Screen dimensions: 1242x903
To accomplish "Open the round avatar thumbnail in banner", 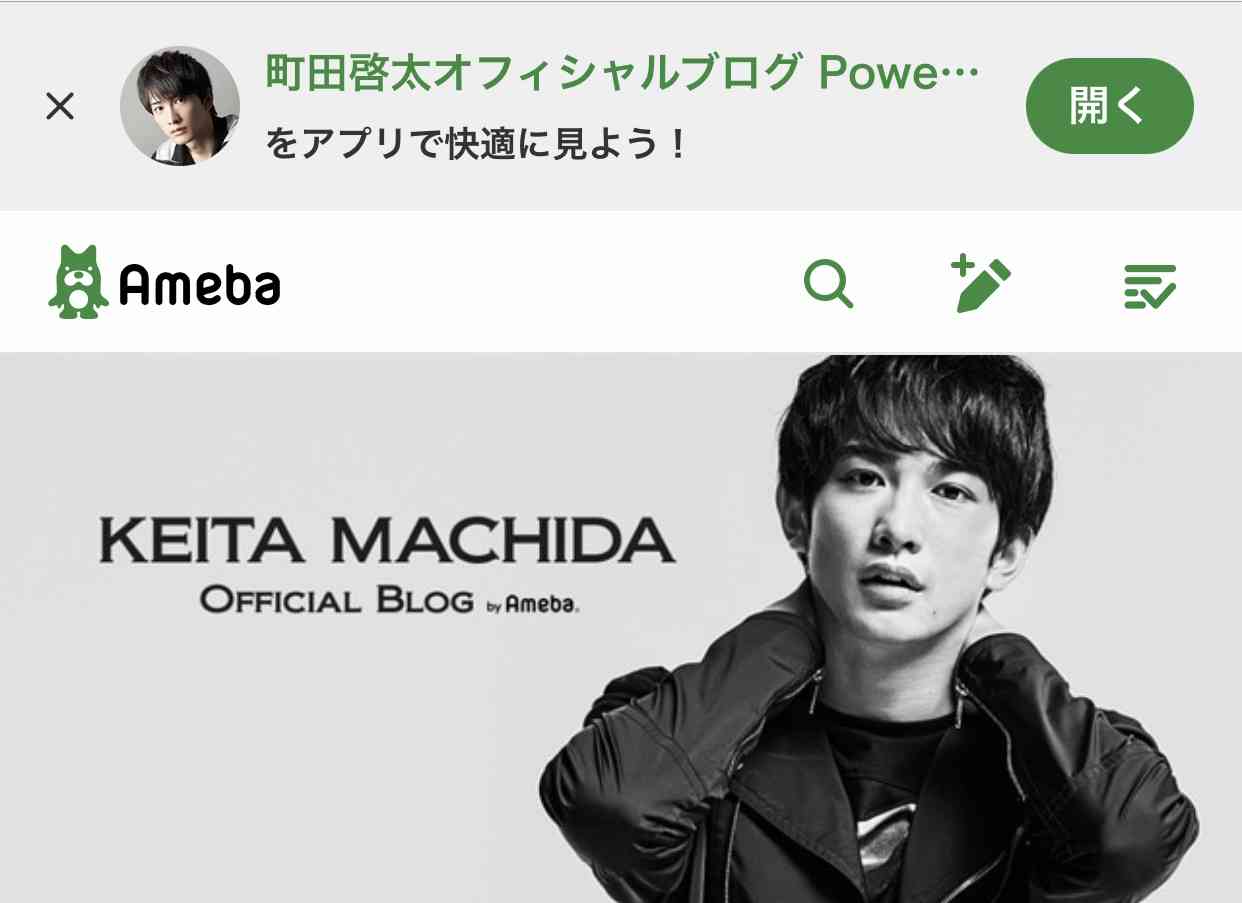I will tap(180, 105).
